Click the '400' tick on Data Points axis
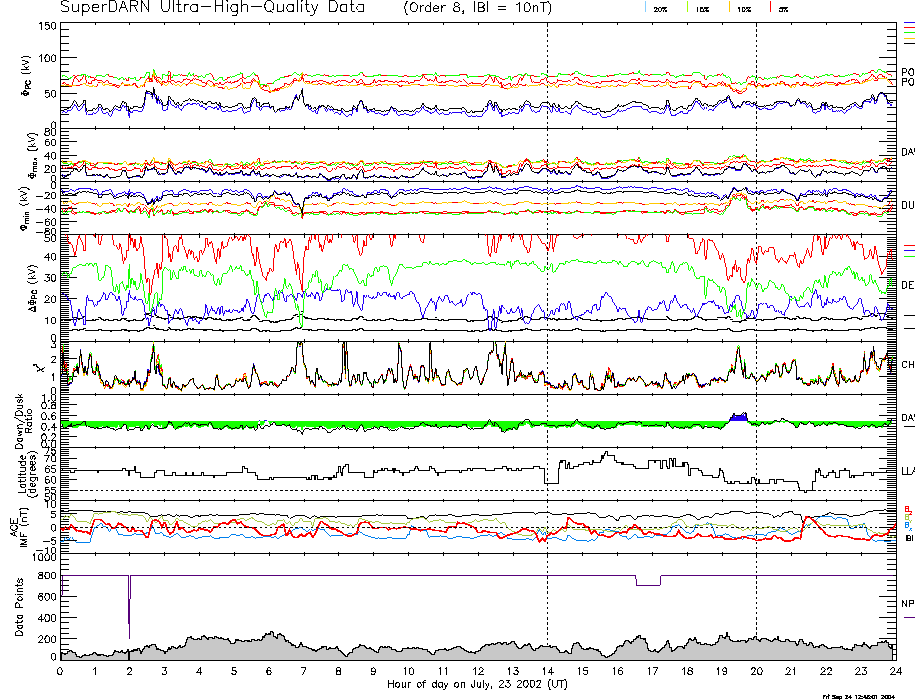This screenshot has height=700, width=915. (x=47, y=618)
